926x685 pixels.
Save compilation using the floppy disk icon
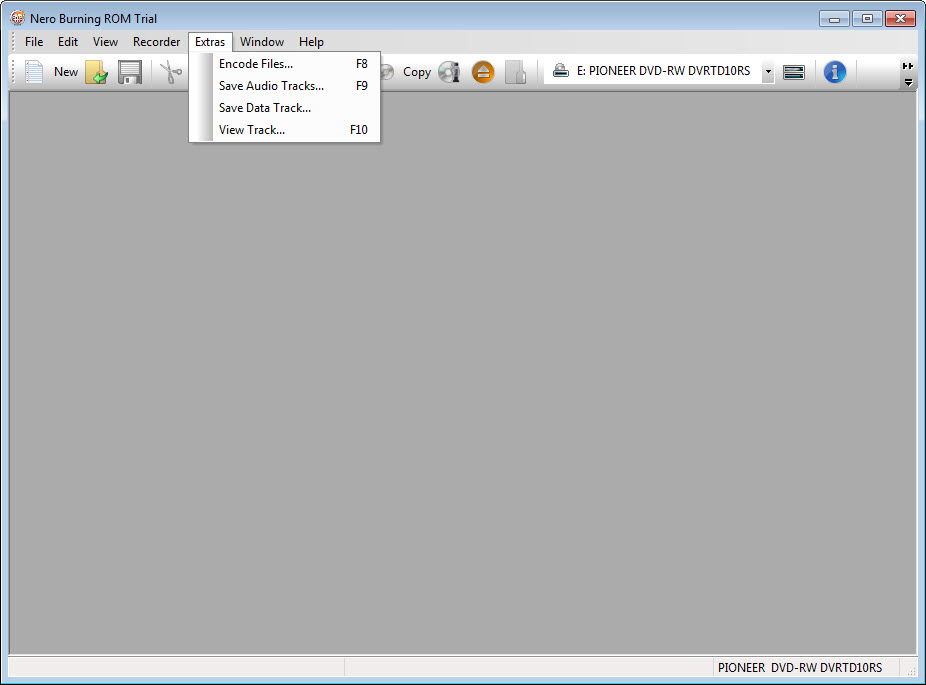(x=130, y=72)
